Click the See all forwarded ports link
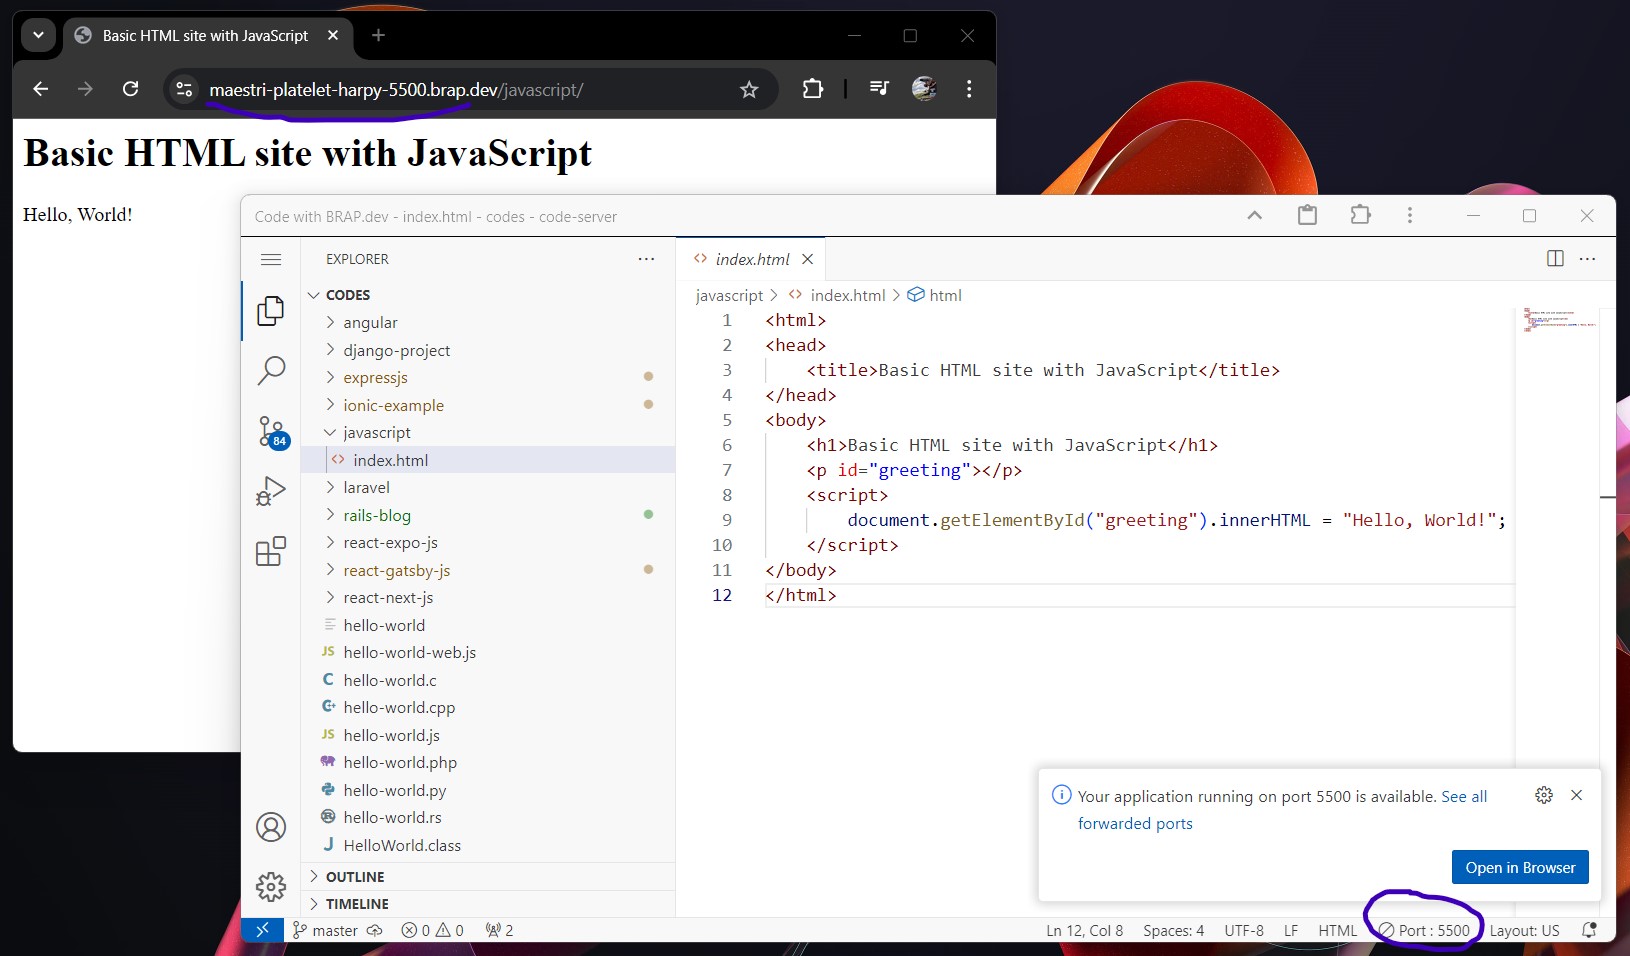Screen dimensions: 1630x956 click(x=1463, y=796)
